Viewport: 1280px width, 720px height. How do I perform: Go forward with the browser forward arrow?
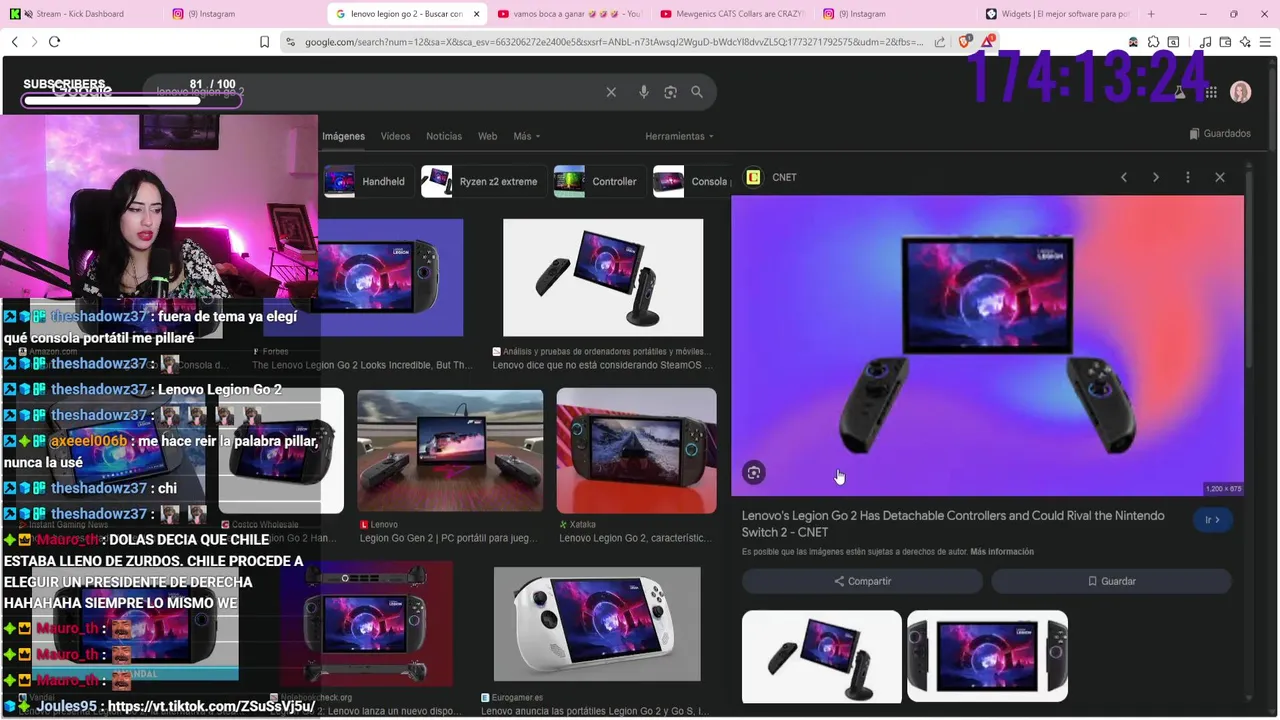[x=34, y=42]
